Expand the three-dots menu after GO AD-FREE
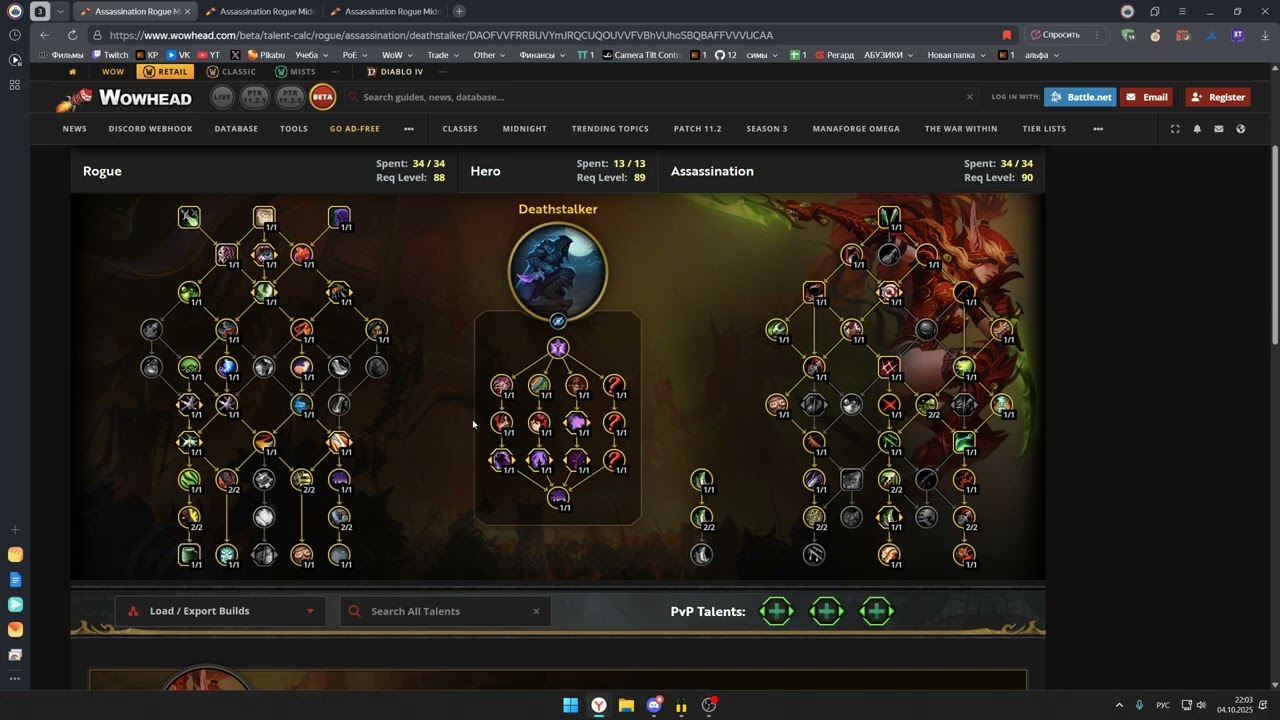This screenshot has height=720, width=1280. coord(408,129)
